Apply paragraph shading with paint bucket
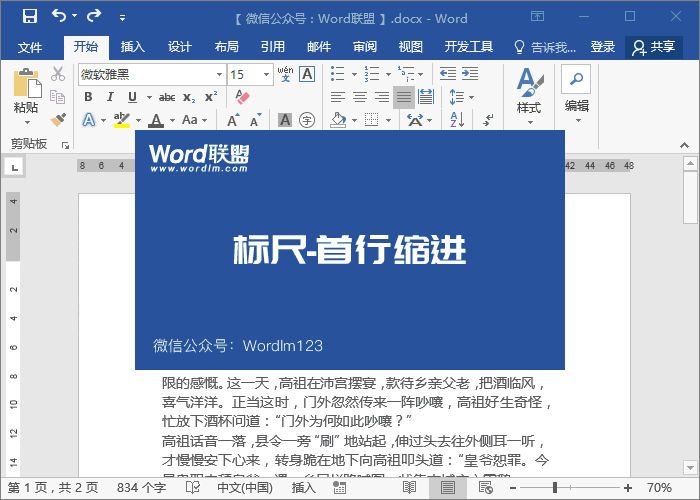 click(x=338, y=120)
